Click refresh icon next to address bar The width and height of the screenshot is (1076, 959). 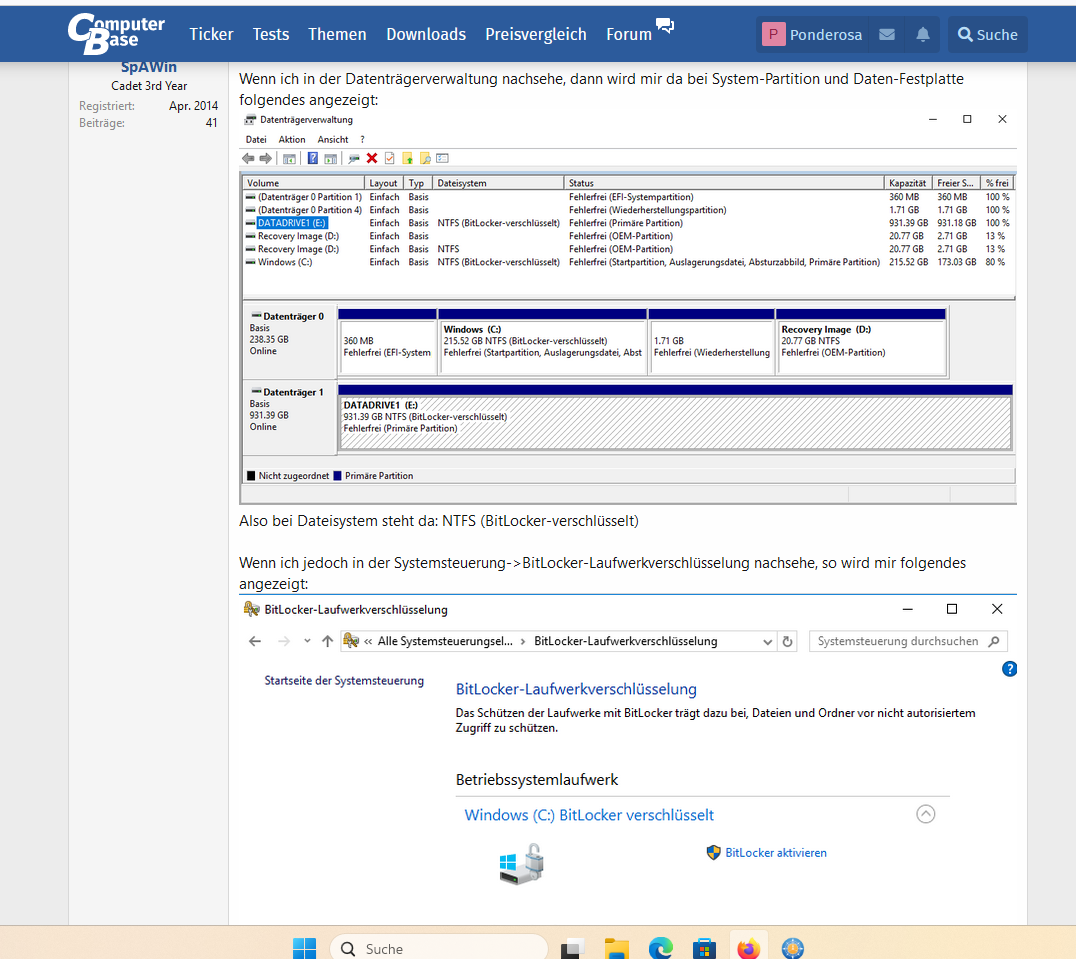coord(788,641)
